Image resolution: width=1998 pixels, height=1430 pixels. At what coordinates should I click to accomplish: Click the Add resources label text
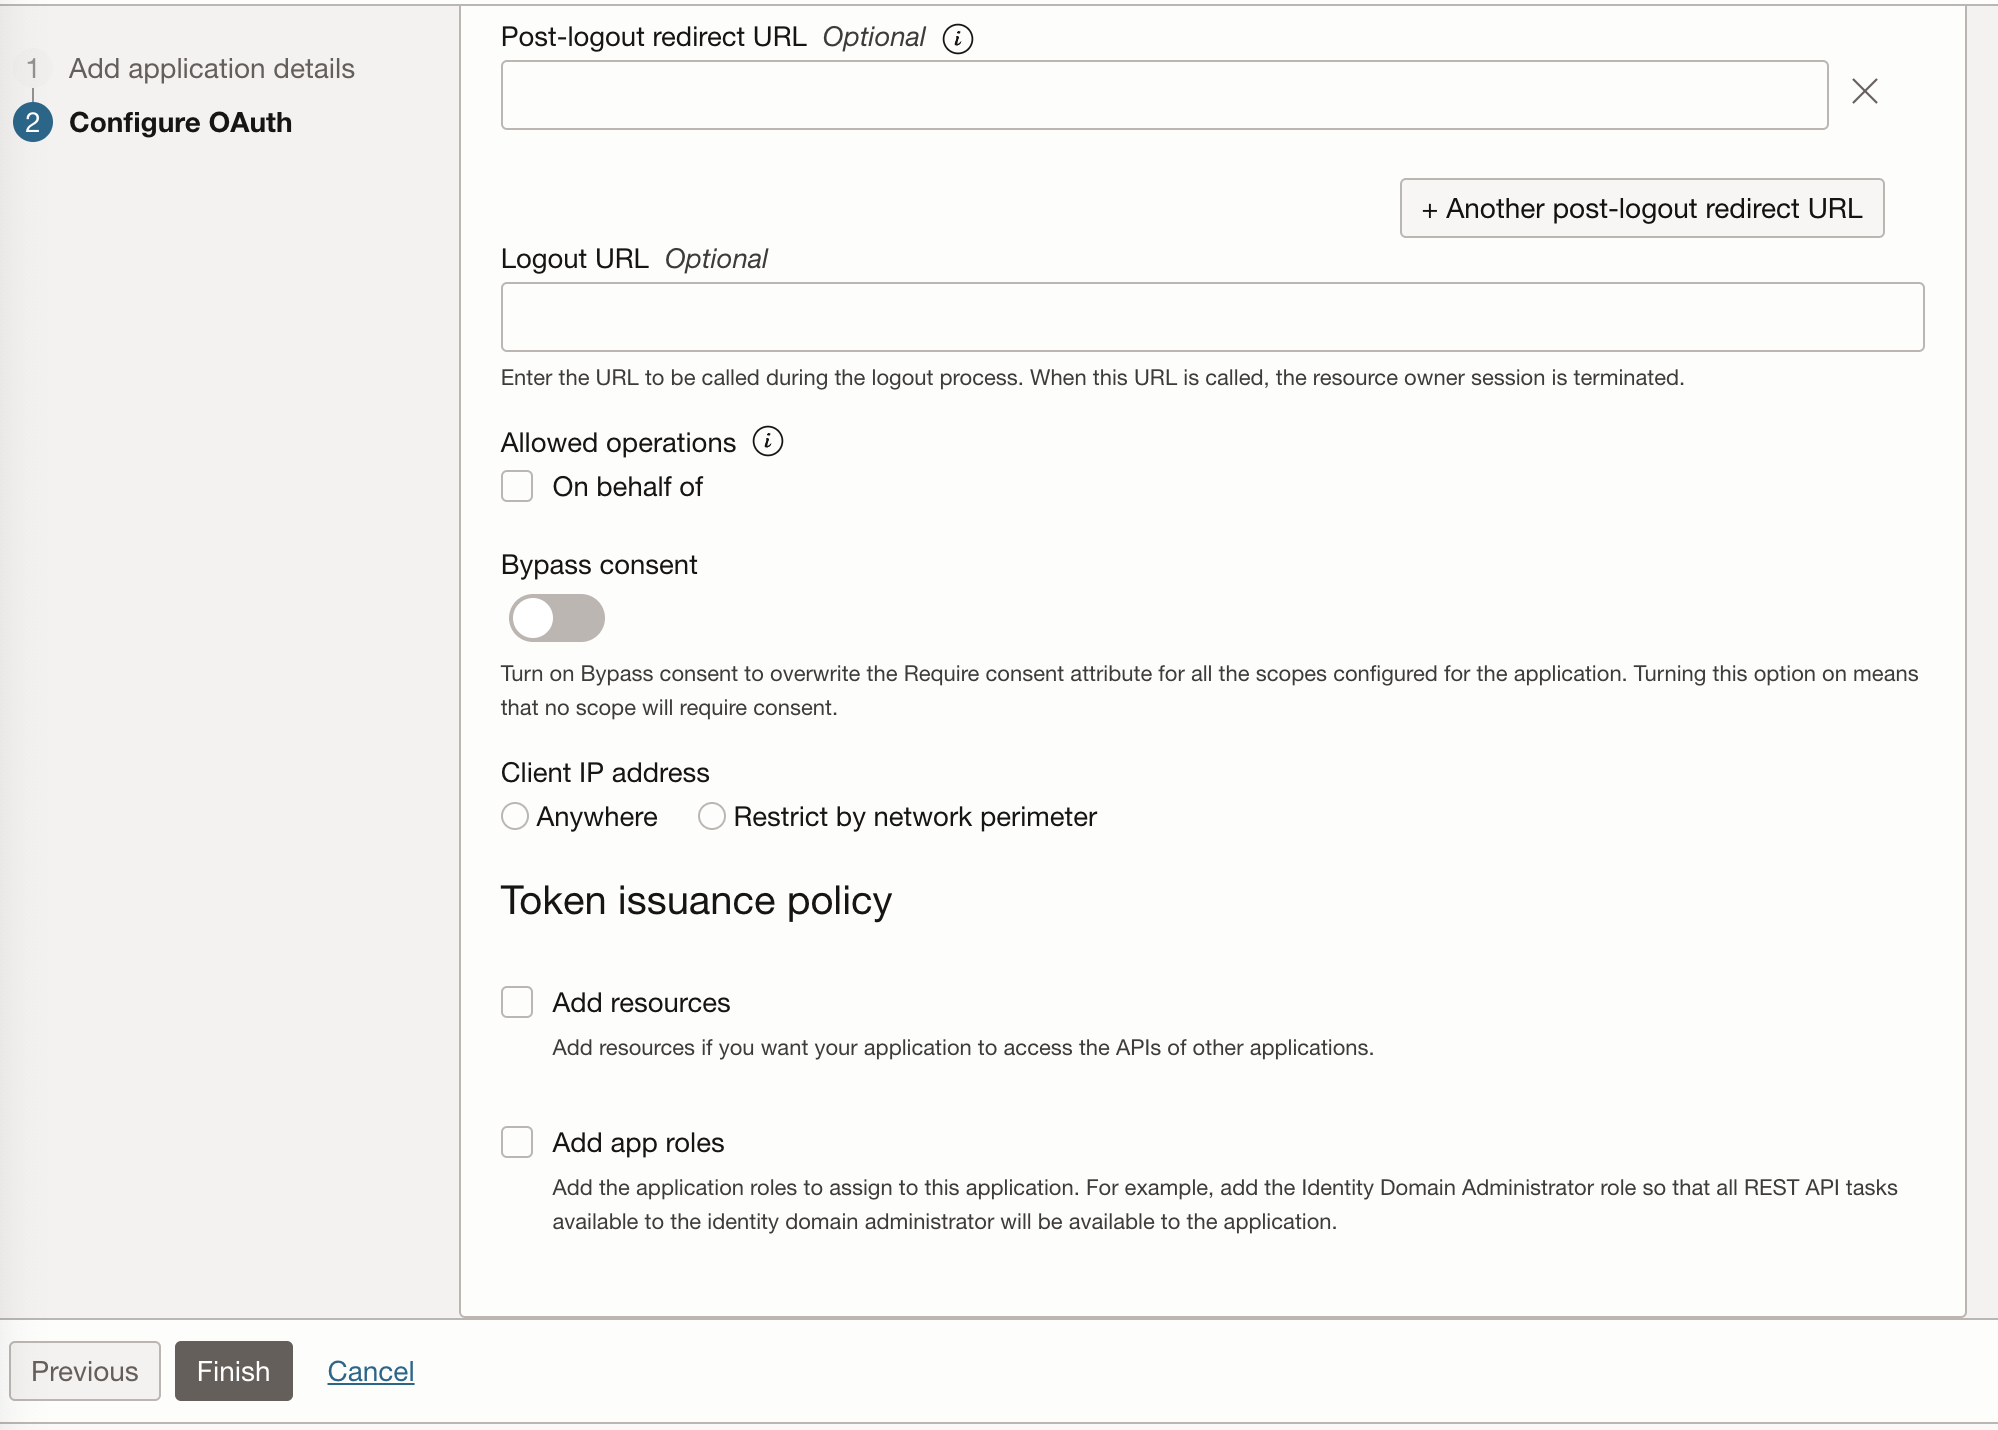click(641, 1002)
